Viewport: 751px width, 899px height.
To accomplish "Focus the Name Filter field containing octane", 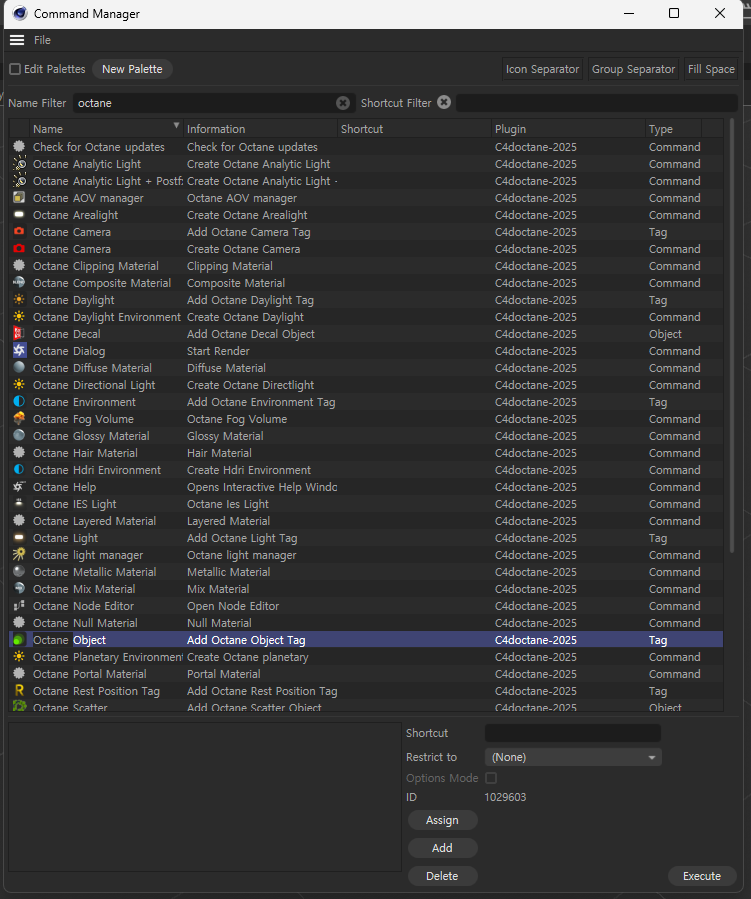I will coord(214,103).
